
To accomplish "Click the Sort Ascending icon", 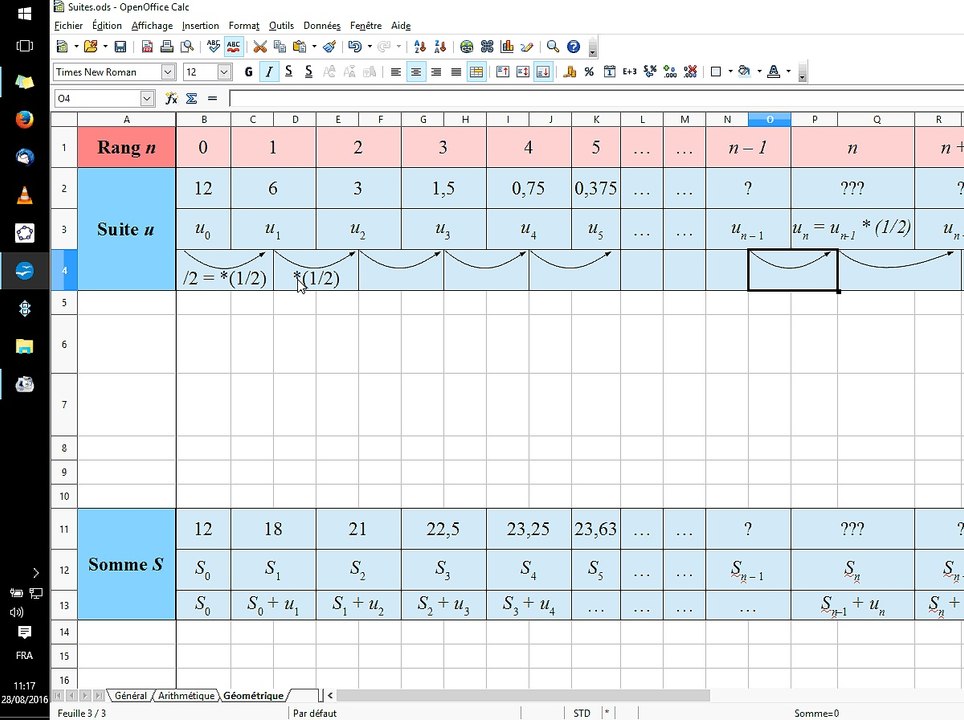I will [x=419, y=46].
